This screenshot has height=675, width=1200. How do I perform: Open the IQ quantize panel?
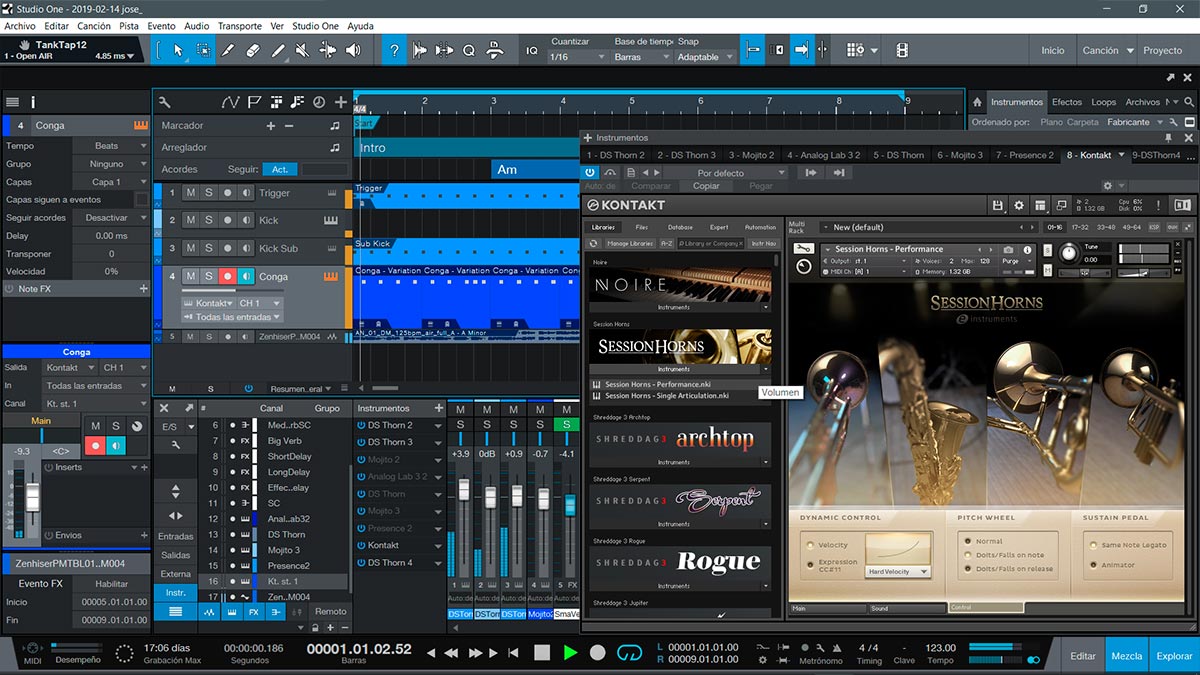click(x=532, y=50)
